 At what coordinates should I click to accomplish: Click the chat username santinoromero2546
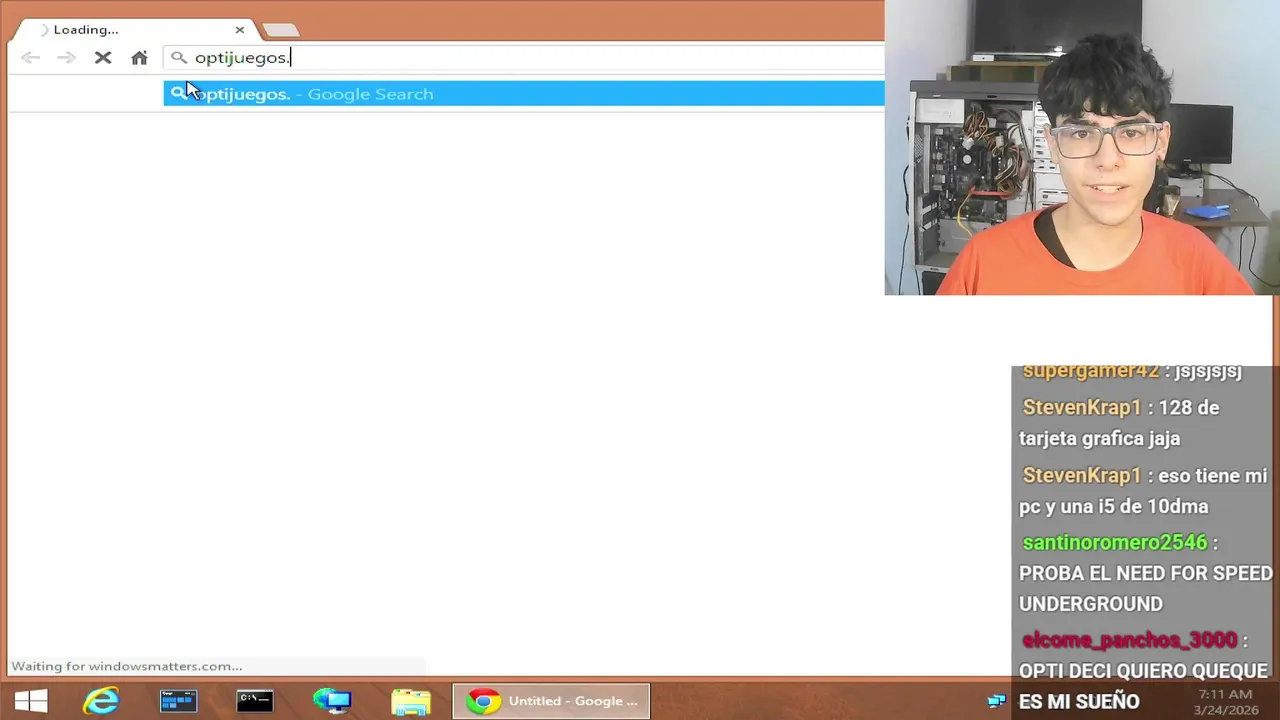tap(1115, 543)
